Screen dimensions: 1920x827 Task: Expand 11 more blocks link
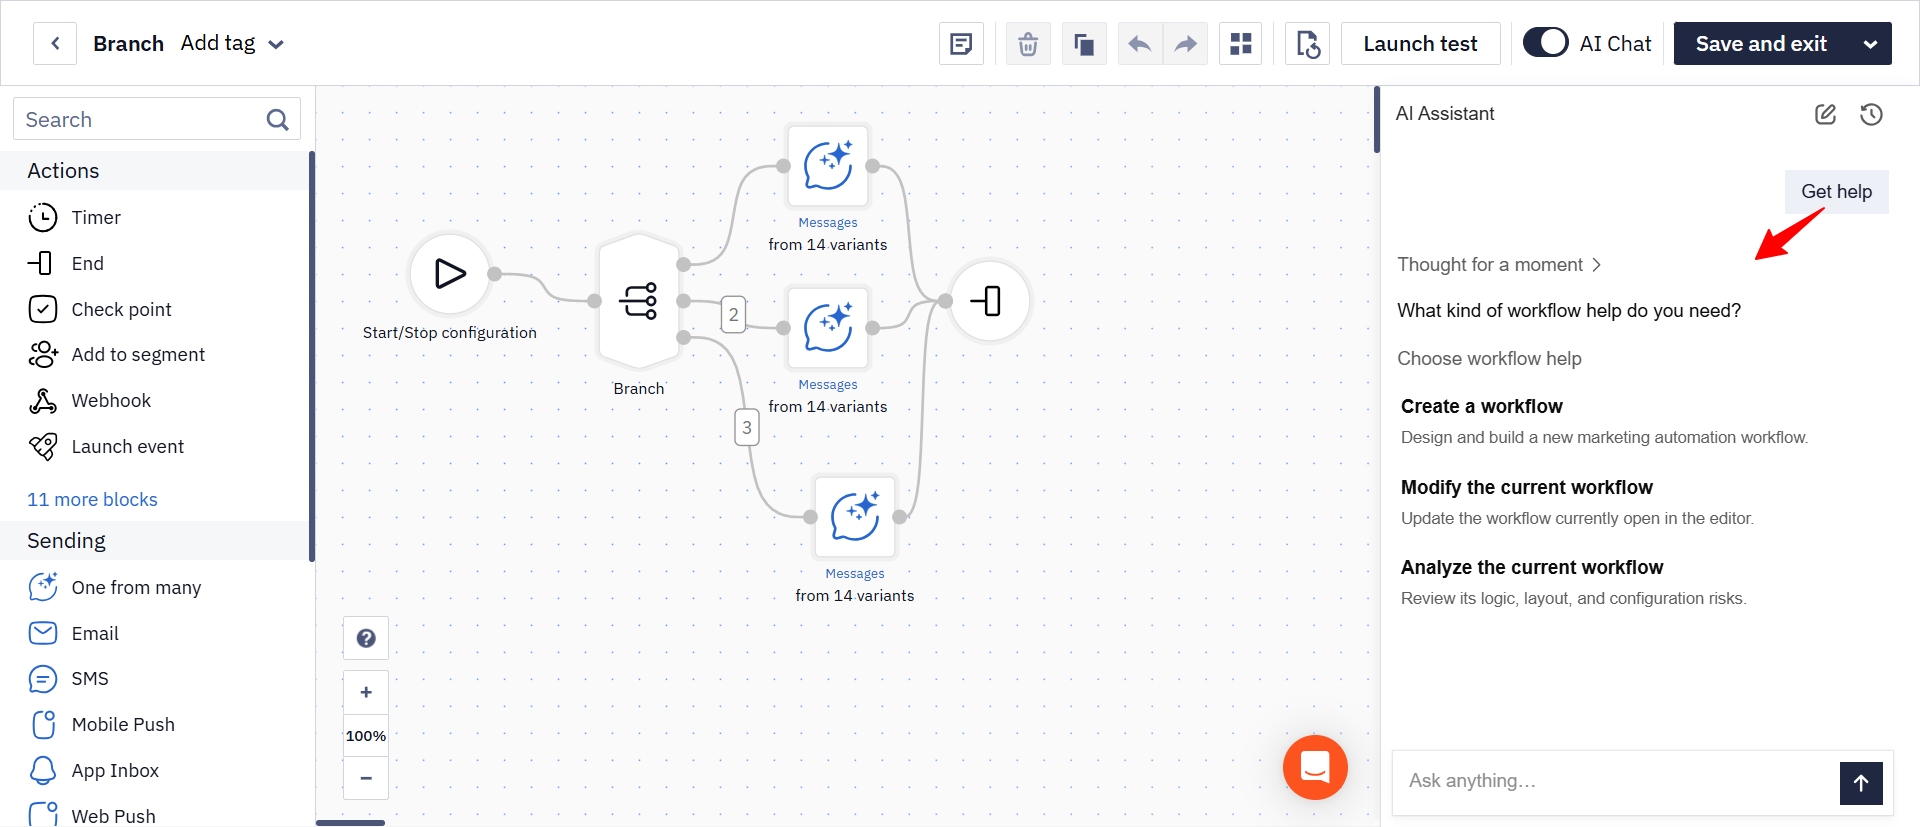click(92, 499)
